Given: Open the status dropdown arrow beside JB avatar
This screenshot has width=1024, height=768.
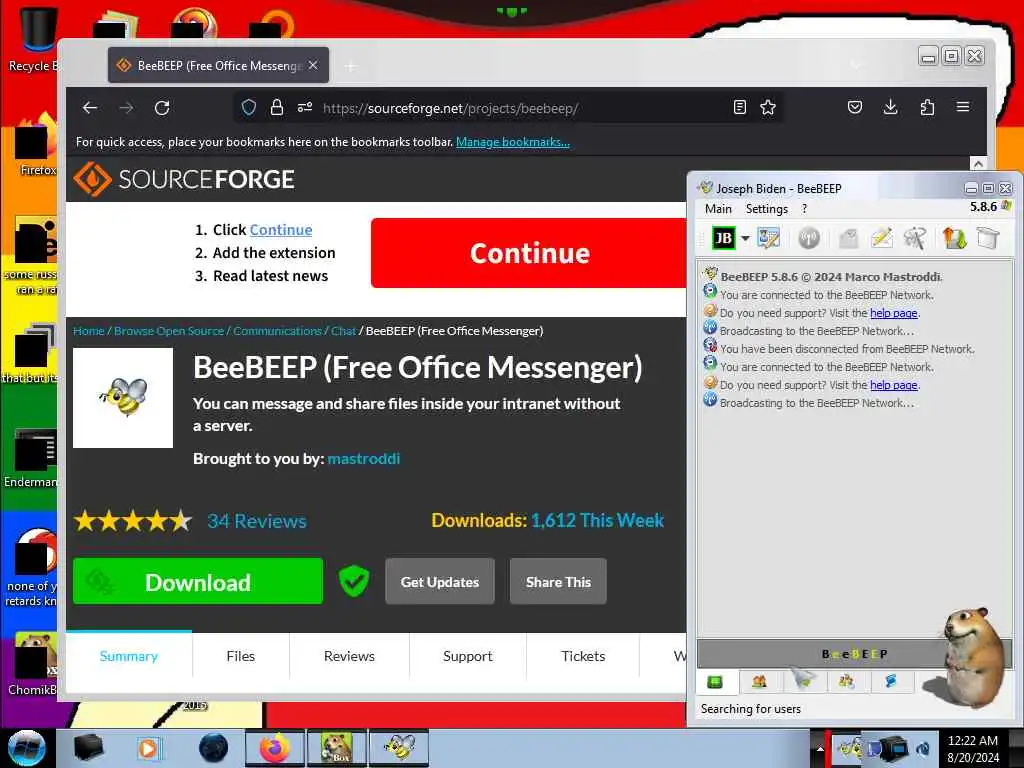Looking at the screenshot, I should click(744, 238).
